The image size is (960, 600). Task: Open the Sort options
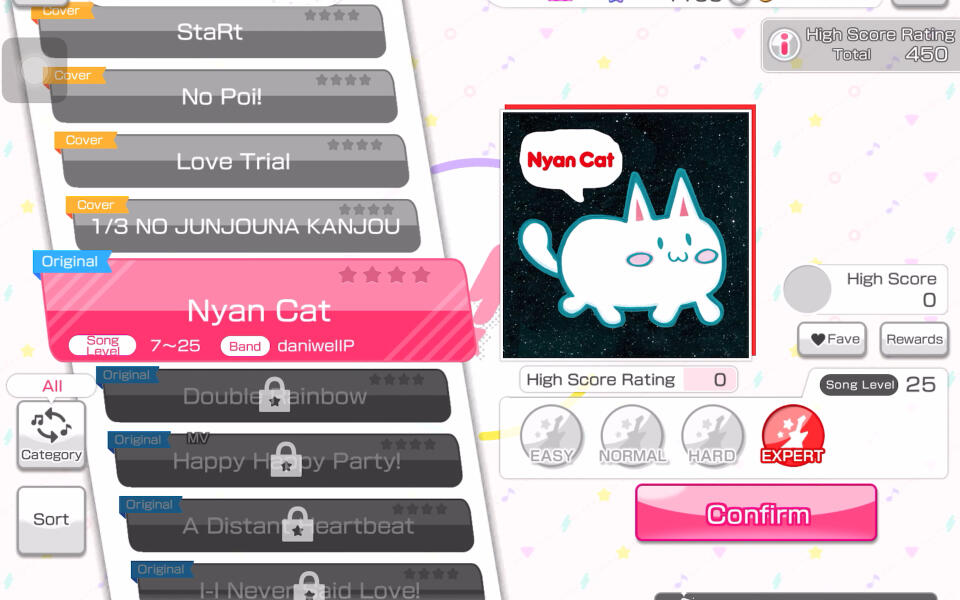[x=51, y=520]
